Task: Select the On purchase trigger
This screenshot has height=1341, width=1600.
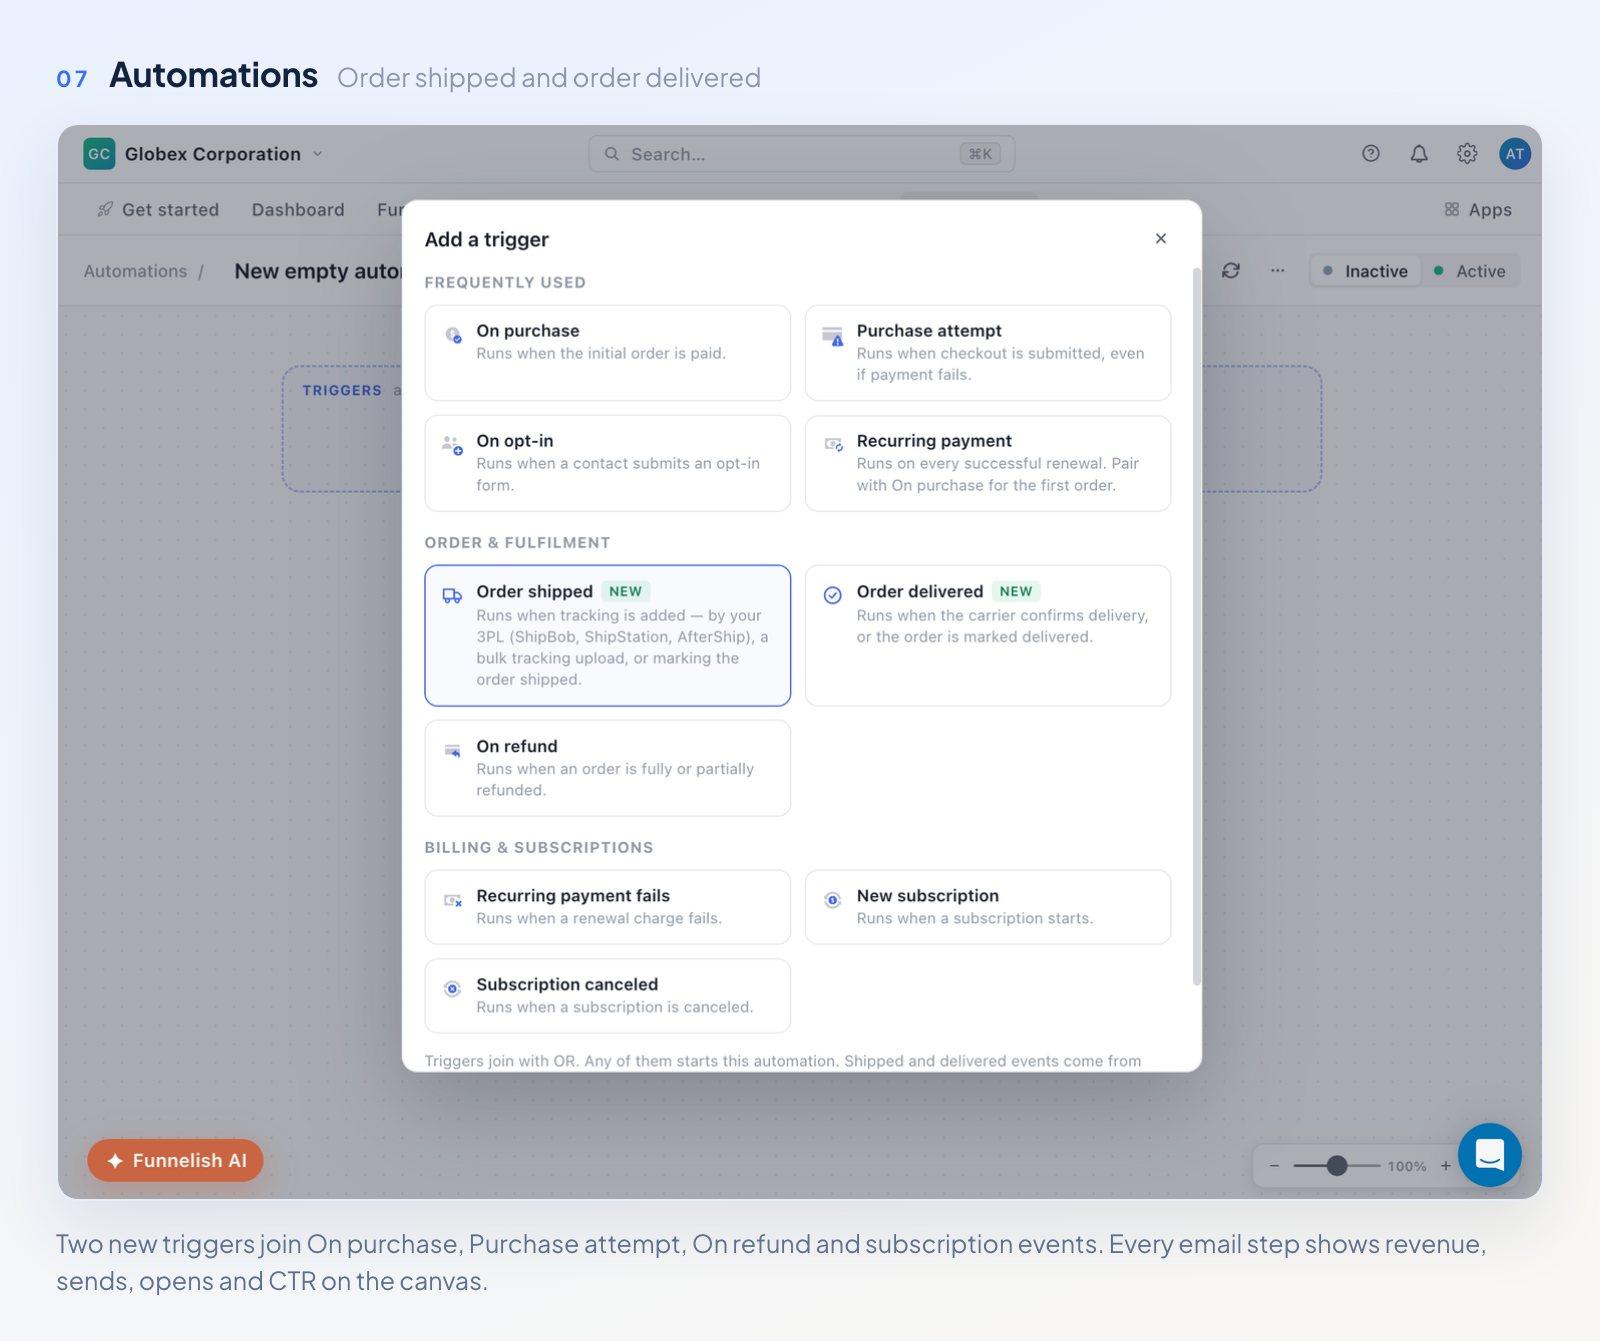Action: point(607,352)
